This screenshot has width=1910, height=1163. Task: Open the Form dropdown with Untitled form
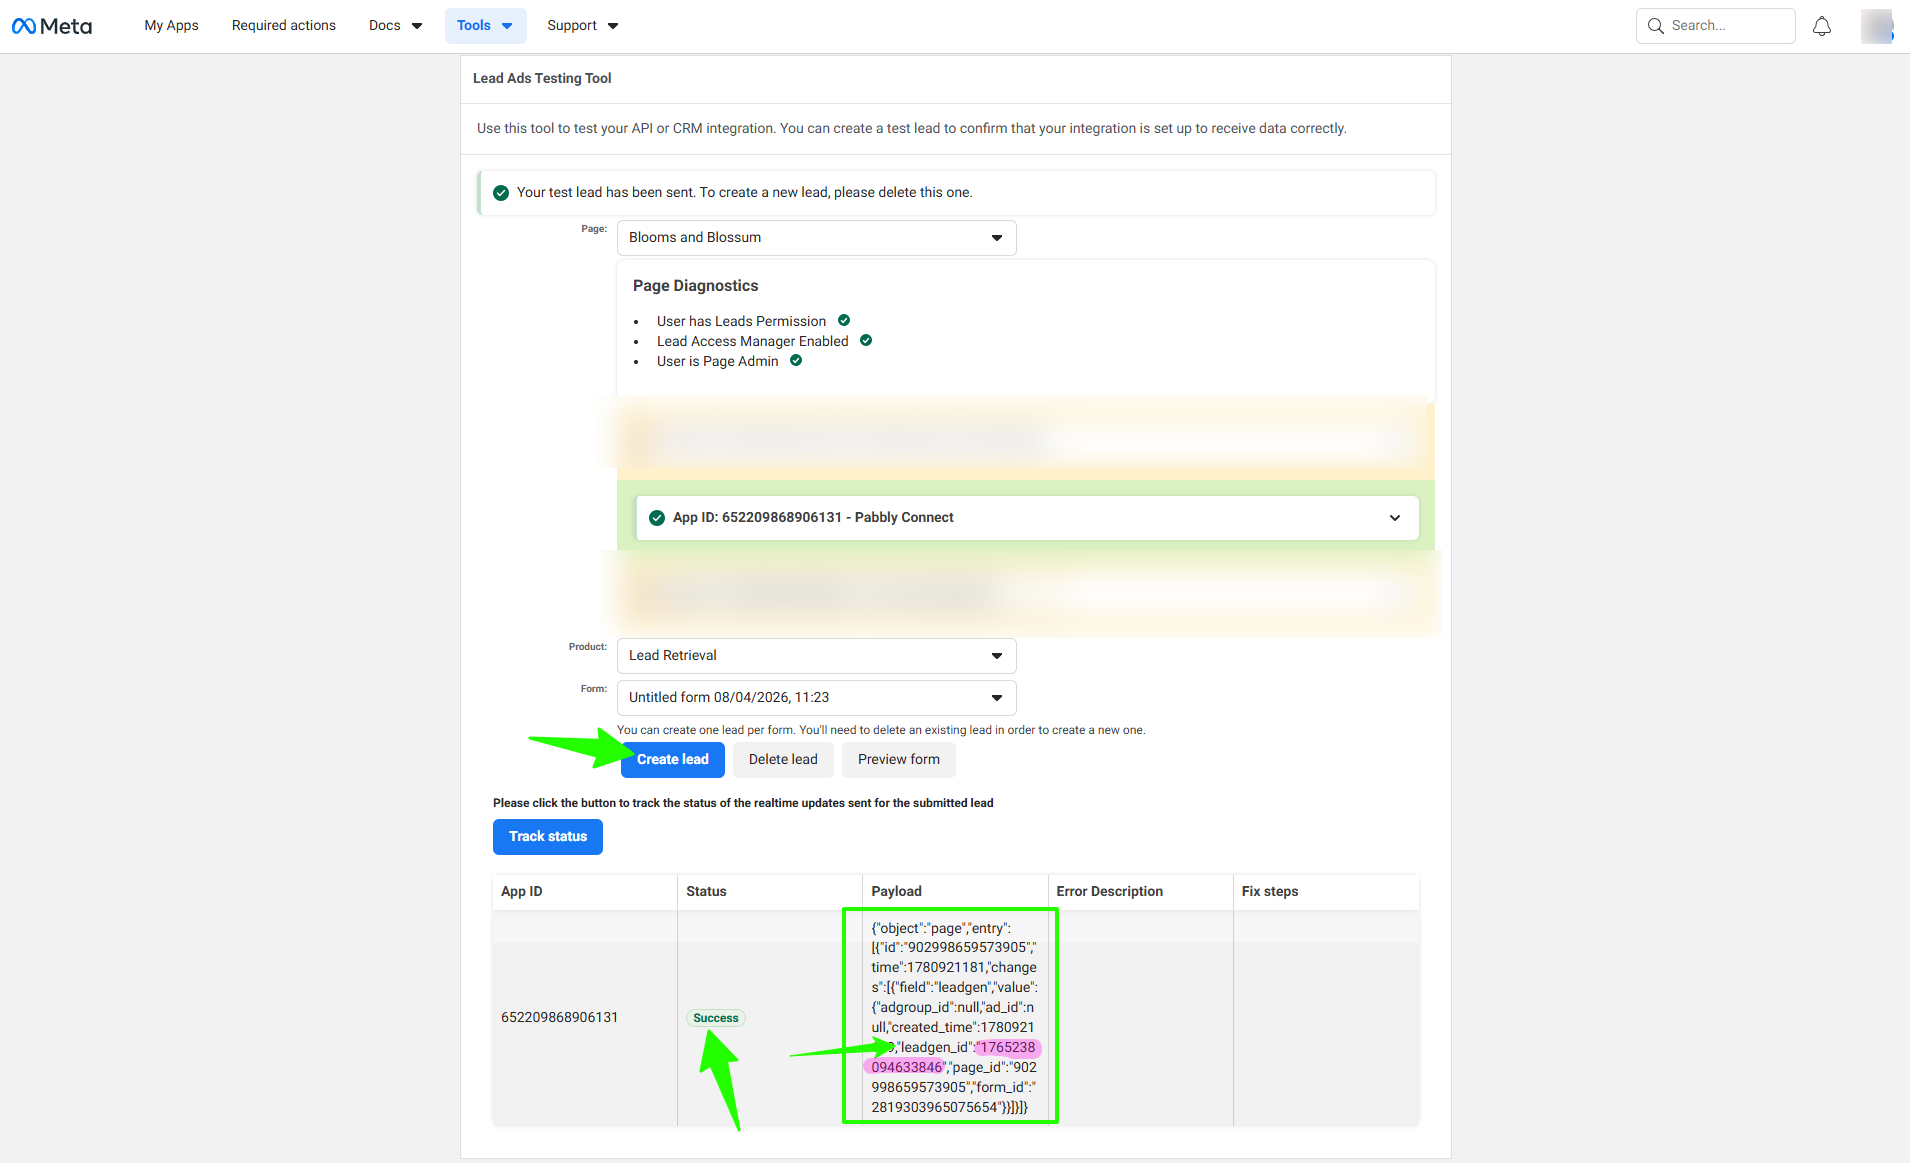[816, 698]
